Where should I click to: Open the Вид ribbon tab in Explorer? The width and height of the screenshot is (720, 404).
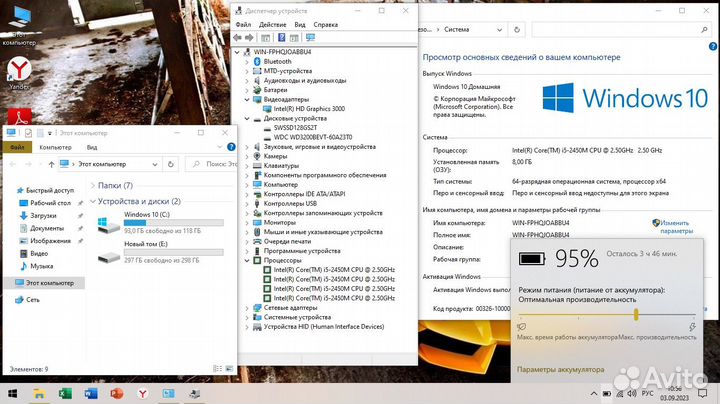(92, 147)
